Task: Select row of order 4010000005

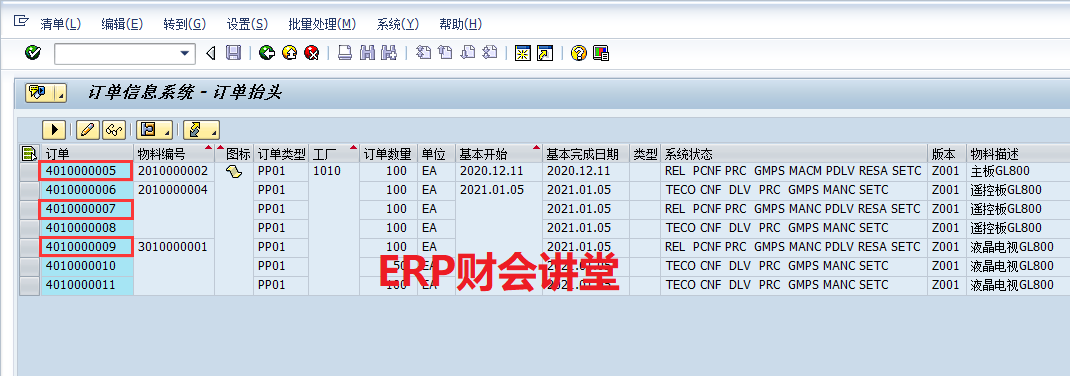Action: point(29,171)
